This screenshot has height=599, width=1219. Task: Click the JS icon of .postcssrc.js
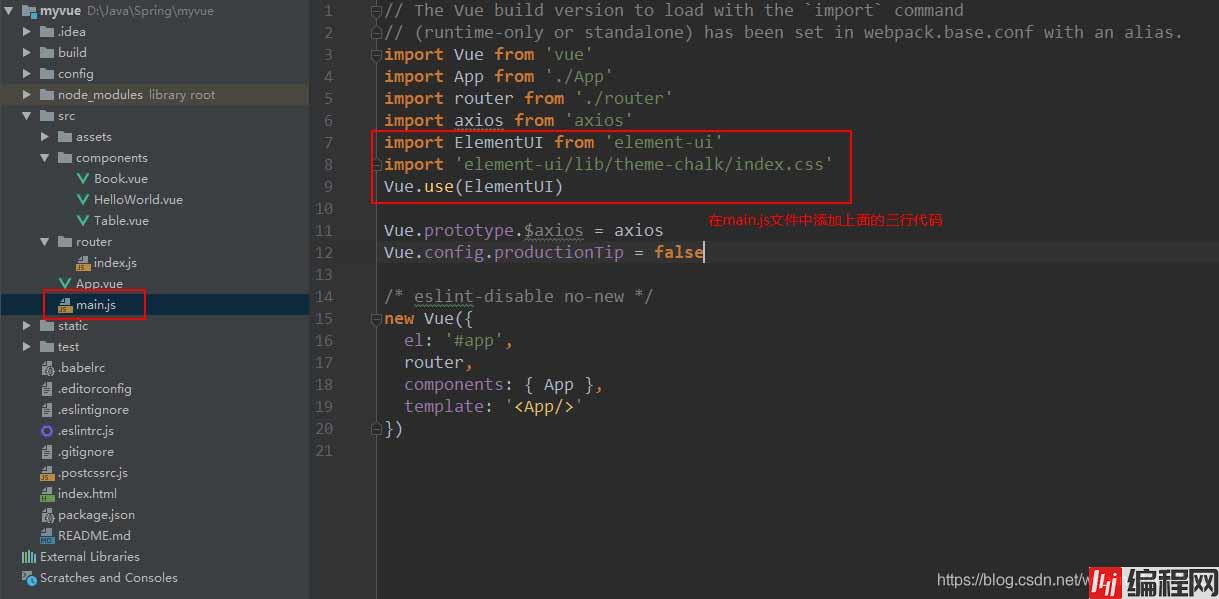[47, 473]
